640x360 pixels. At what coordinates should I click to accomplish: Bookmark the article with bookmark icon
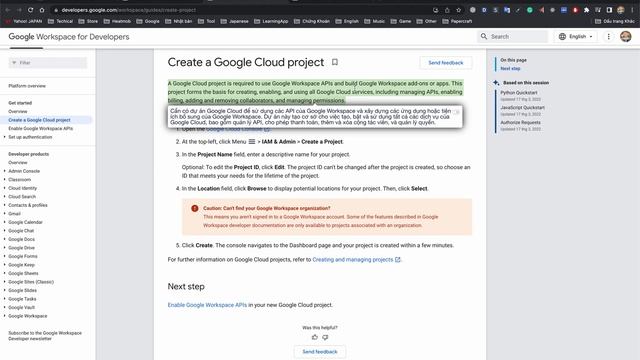pos(335,62)
